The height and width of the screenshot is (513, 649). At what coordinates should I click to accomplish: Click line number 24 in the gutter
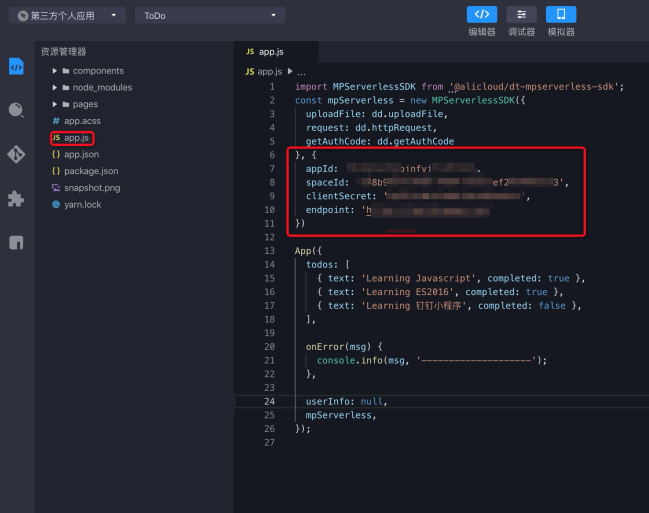coord(269,401)
